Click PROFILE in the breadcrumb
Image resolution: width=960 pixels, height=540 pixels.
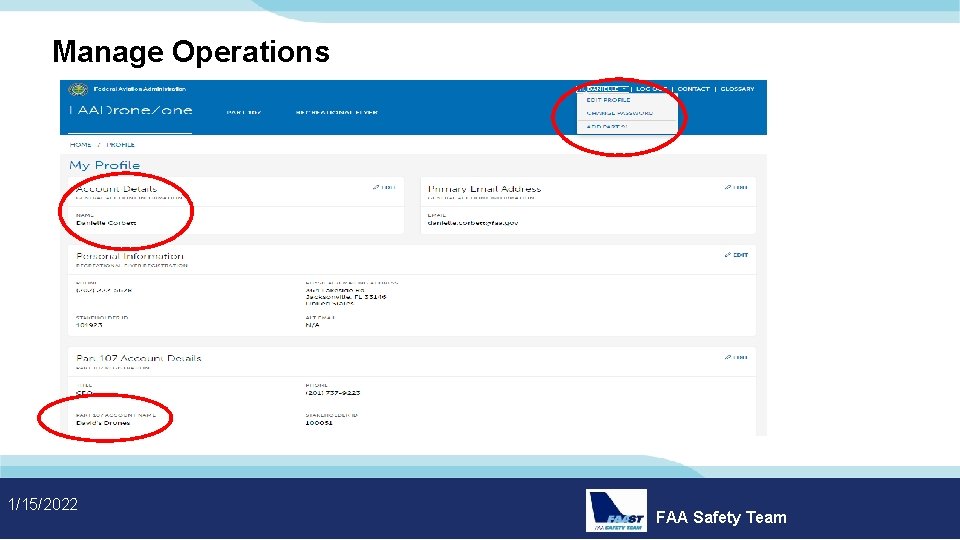click(120, 145)
